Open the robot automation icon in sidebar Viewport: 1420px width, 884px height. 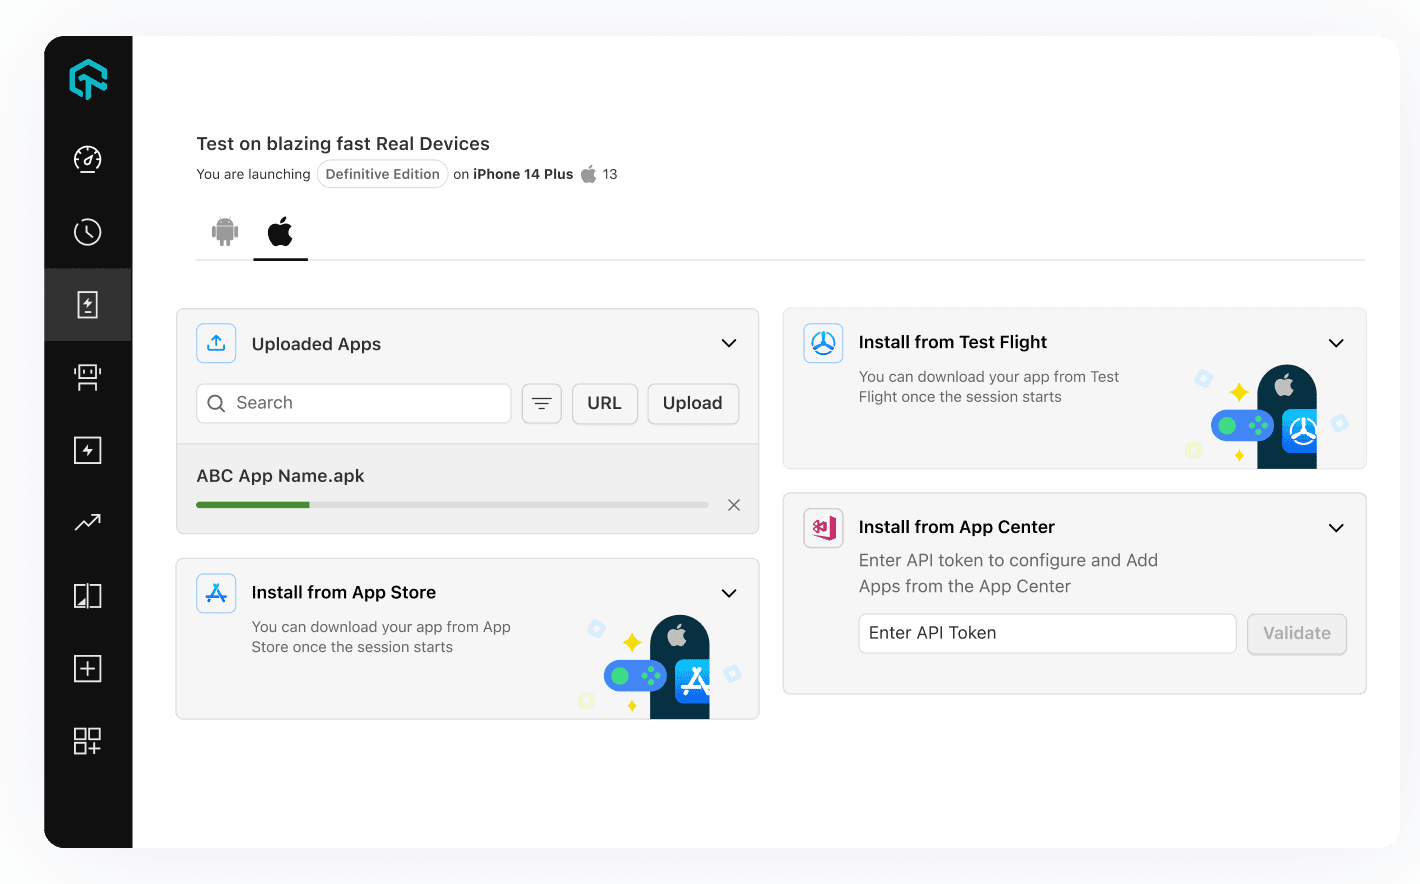point(88,377)
